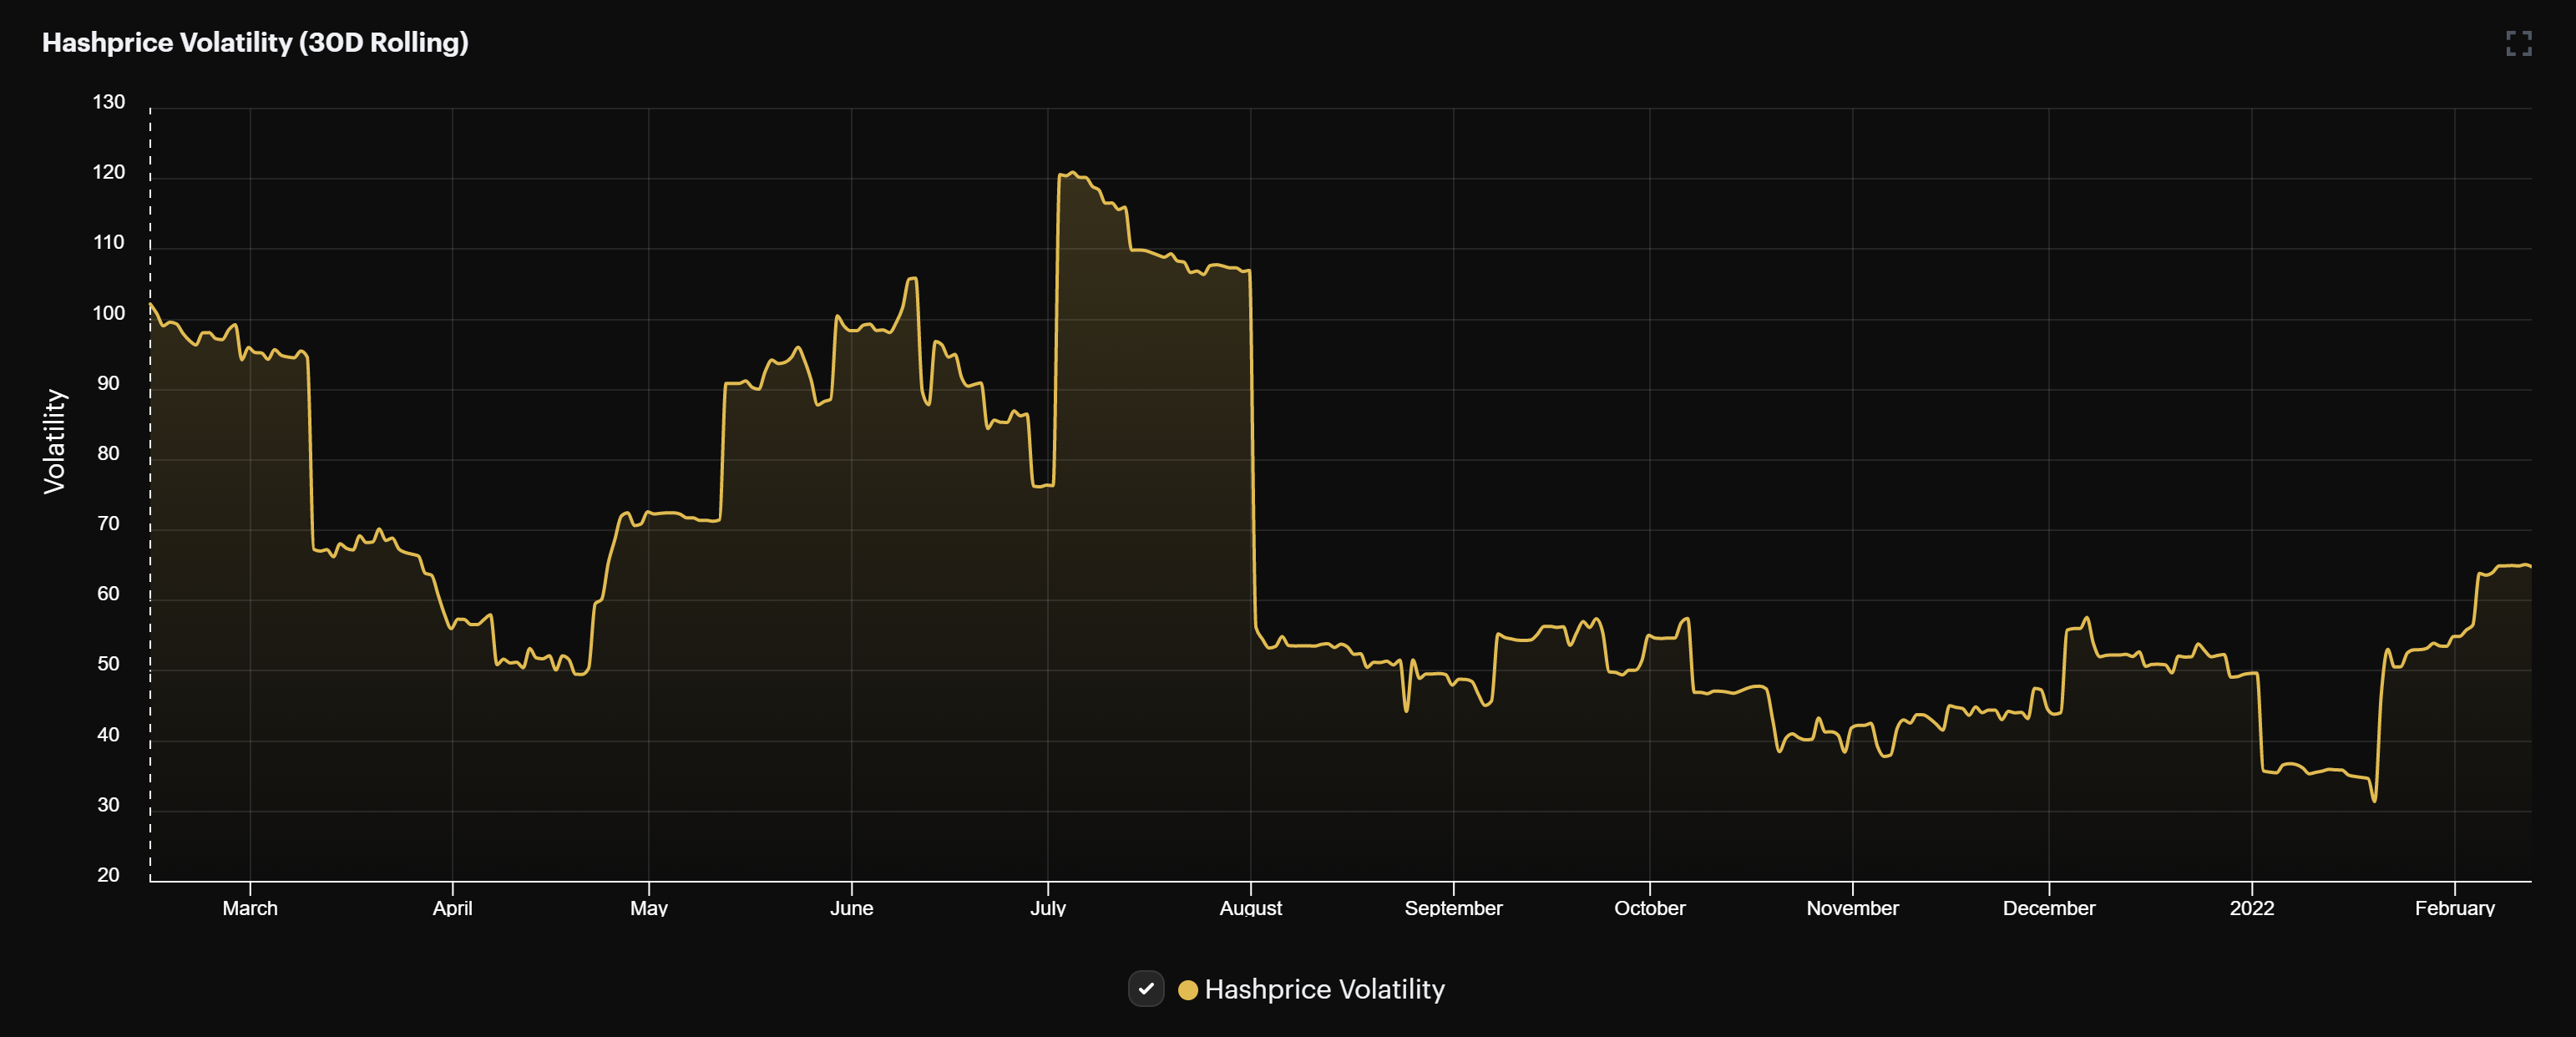Click the October label on the timeline
Image resolution: width=2576 pixels, height=1037 pixels.
(x=1650, y=908)
